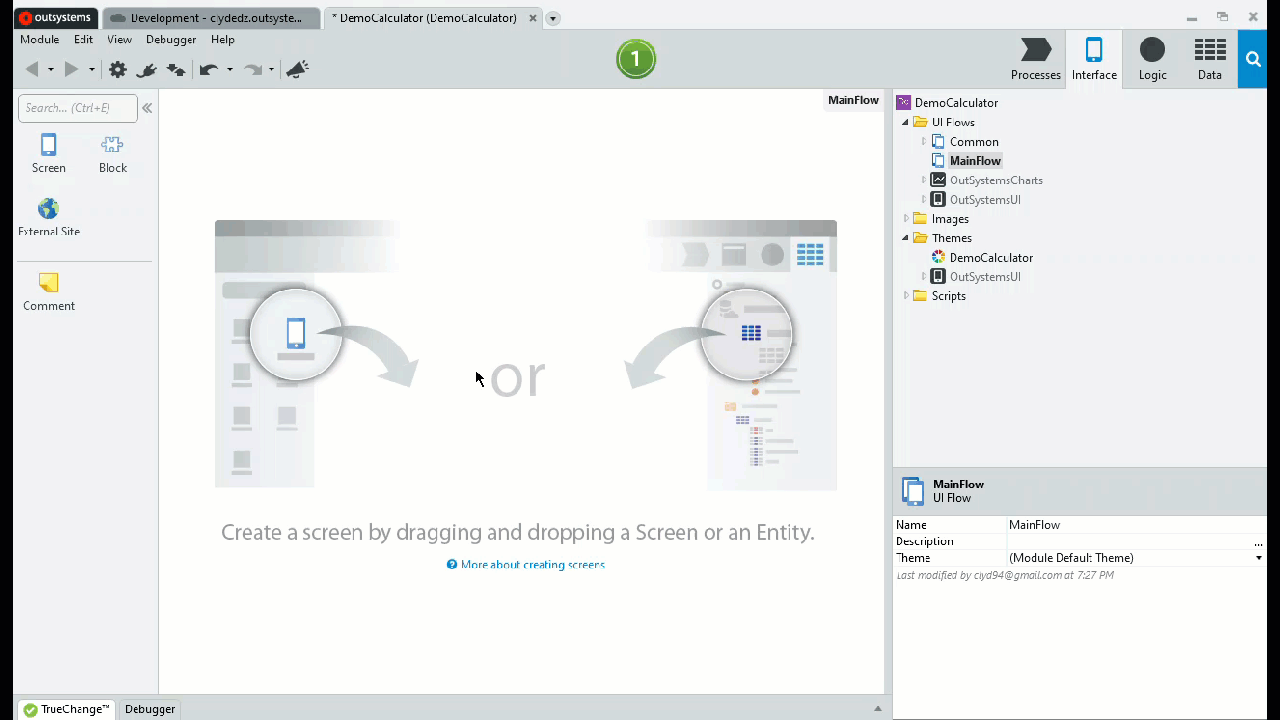This screenshot has height=720, width=1280.
Task: Select the Screen widget in toolbox
Action: (x=48, y=154)
